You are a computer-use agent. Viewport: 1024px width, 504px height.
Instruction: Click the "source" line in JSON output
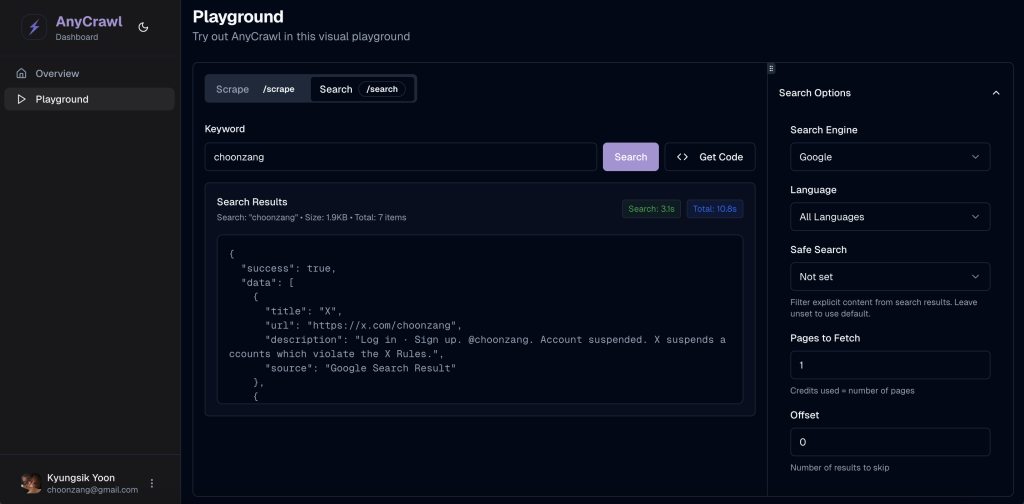360,368
